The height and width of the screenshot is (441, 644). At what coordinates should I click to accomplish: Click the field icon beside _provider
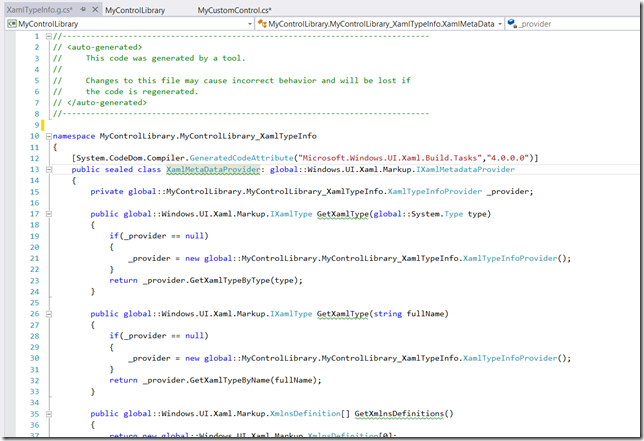click(x=512, y=23)
